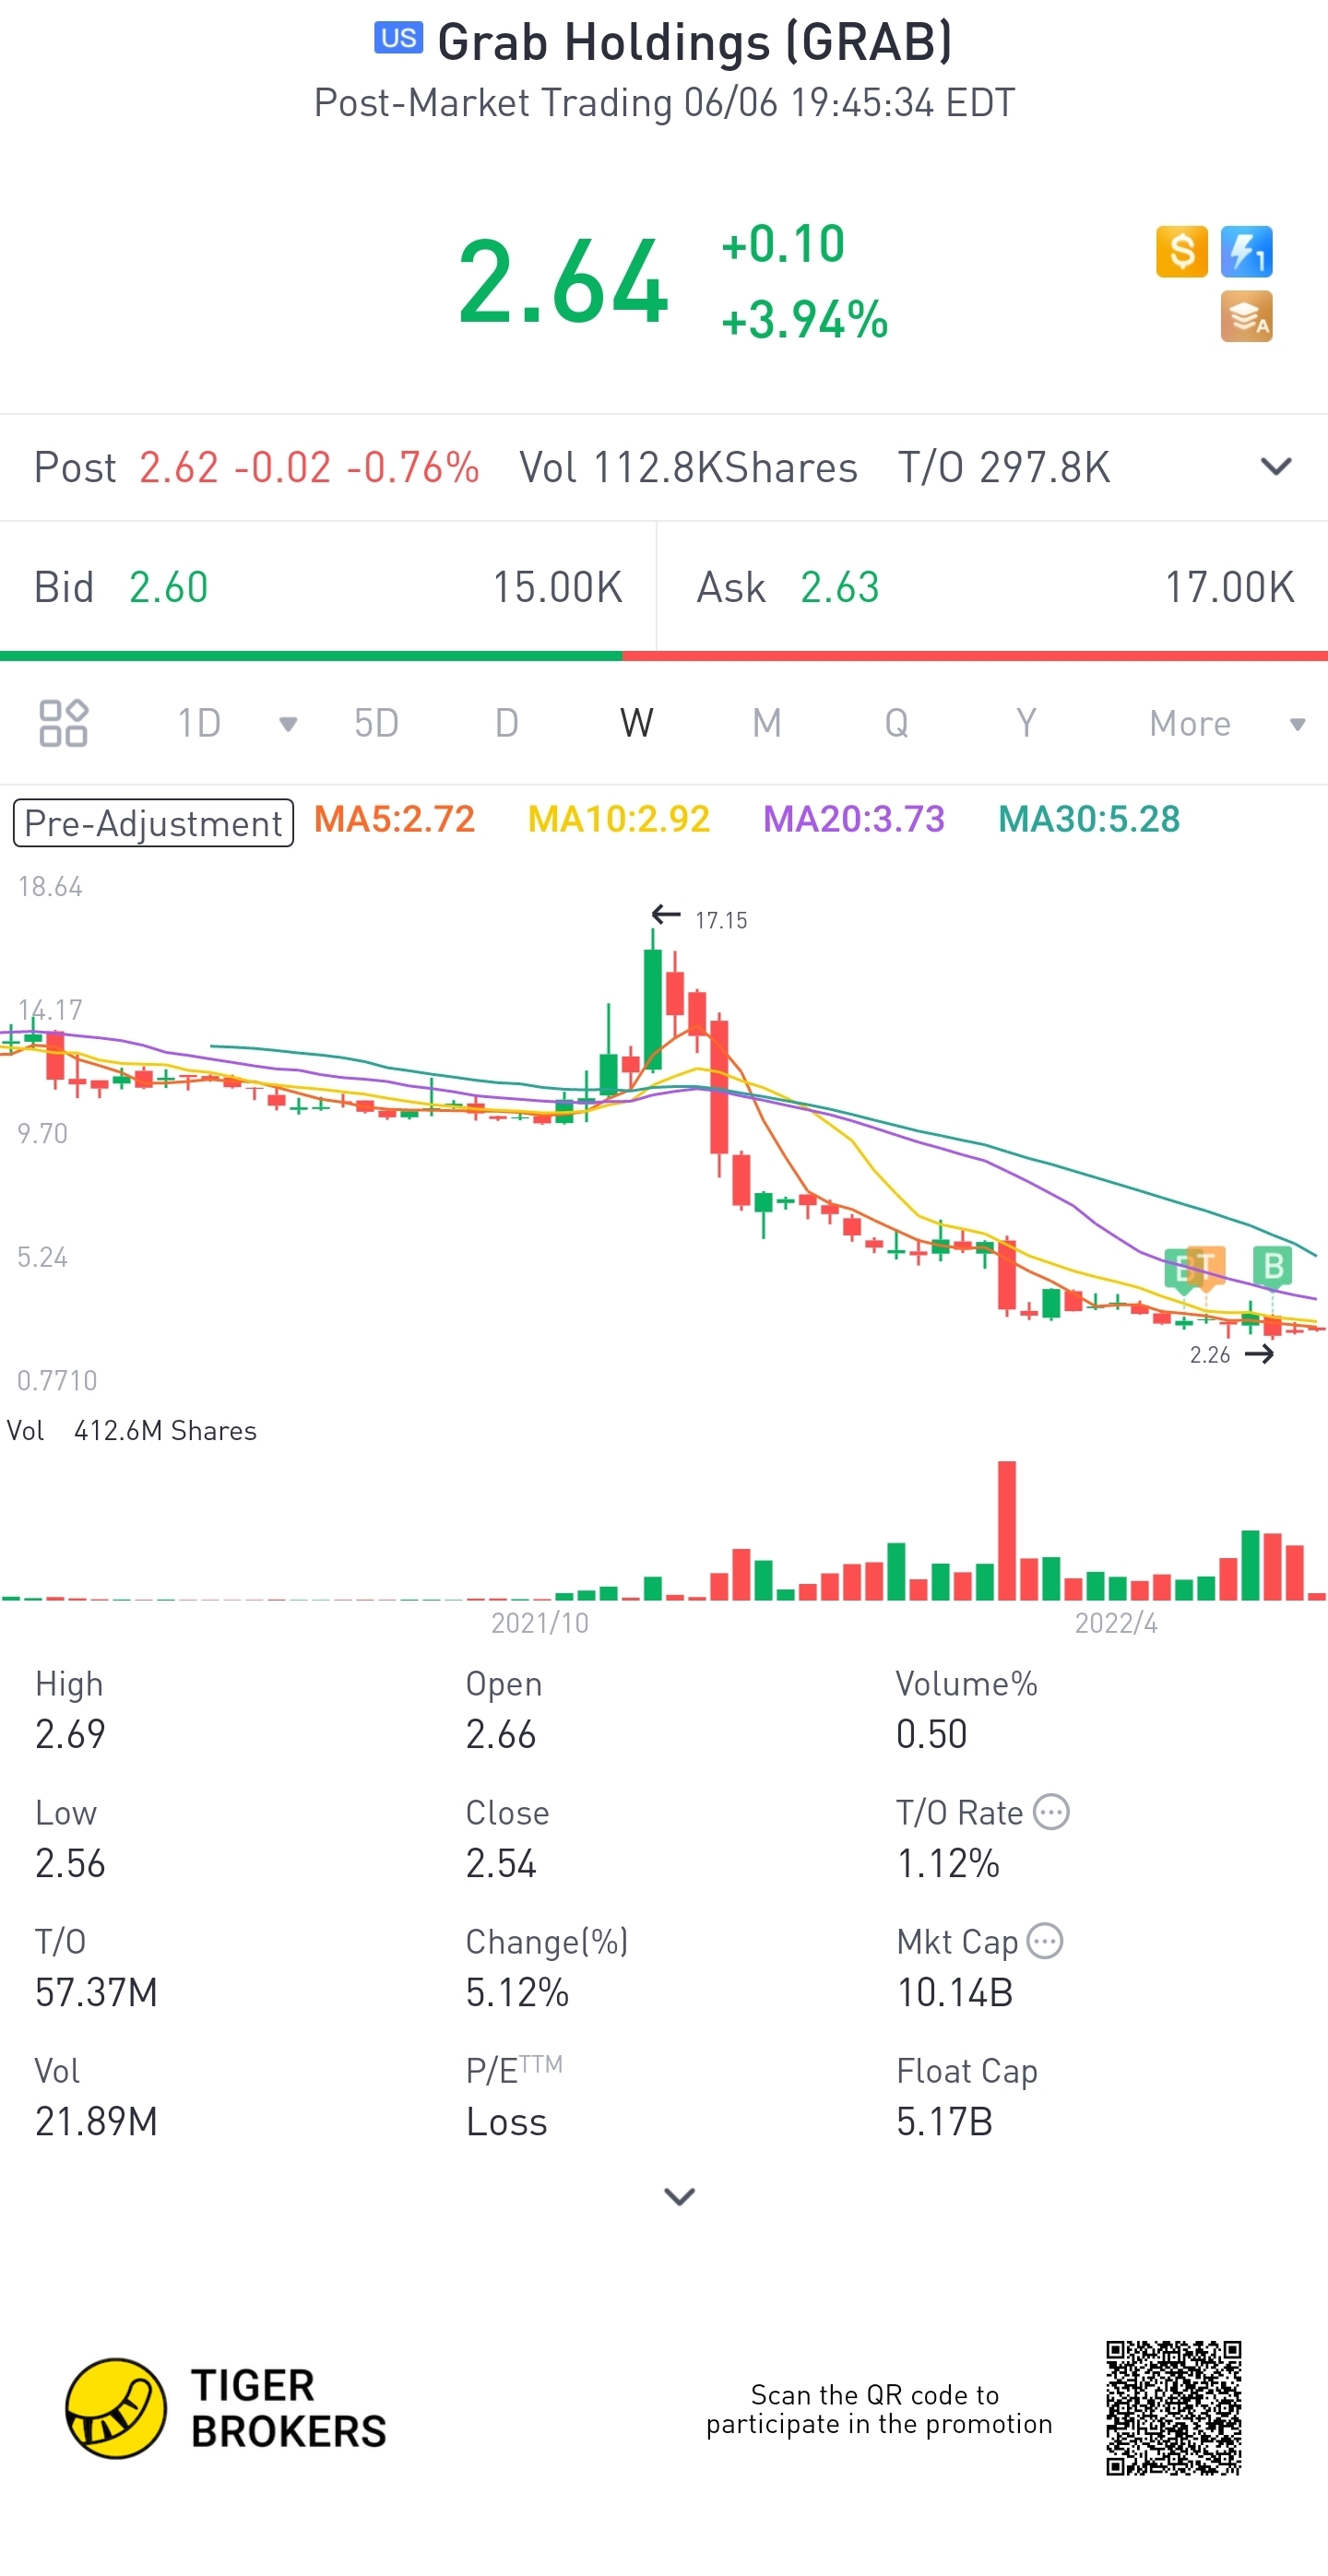Tap the tan stacked layers icon

[1246, 316]
